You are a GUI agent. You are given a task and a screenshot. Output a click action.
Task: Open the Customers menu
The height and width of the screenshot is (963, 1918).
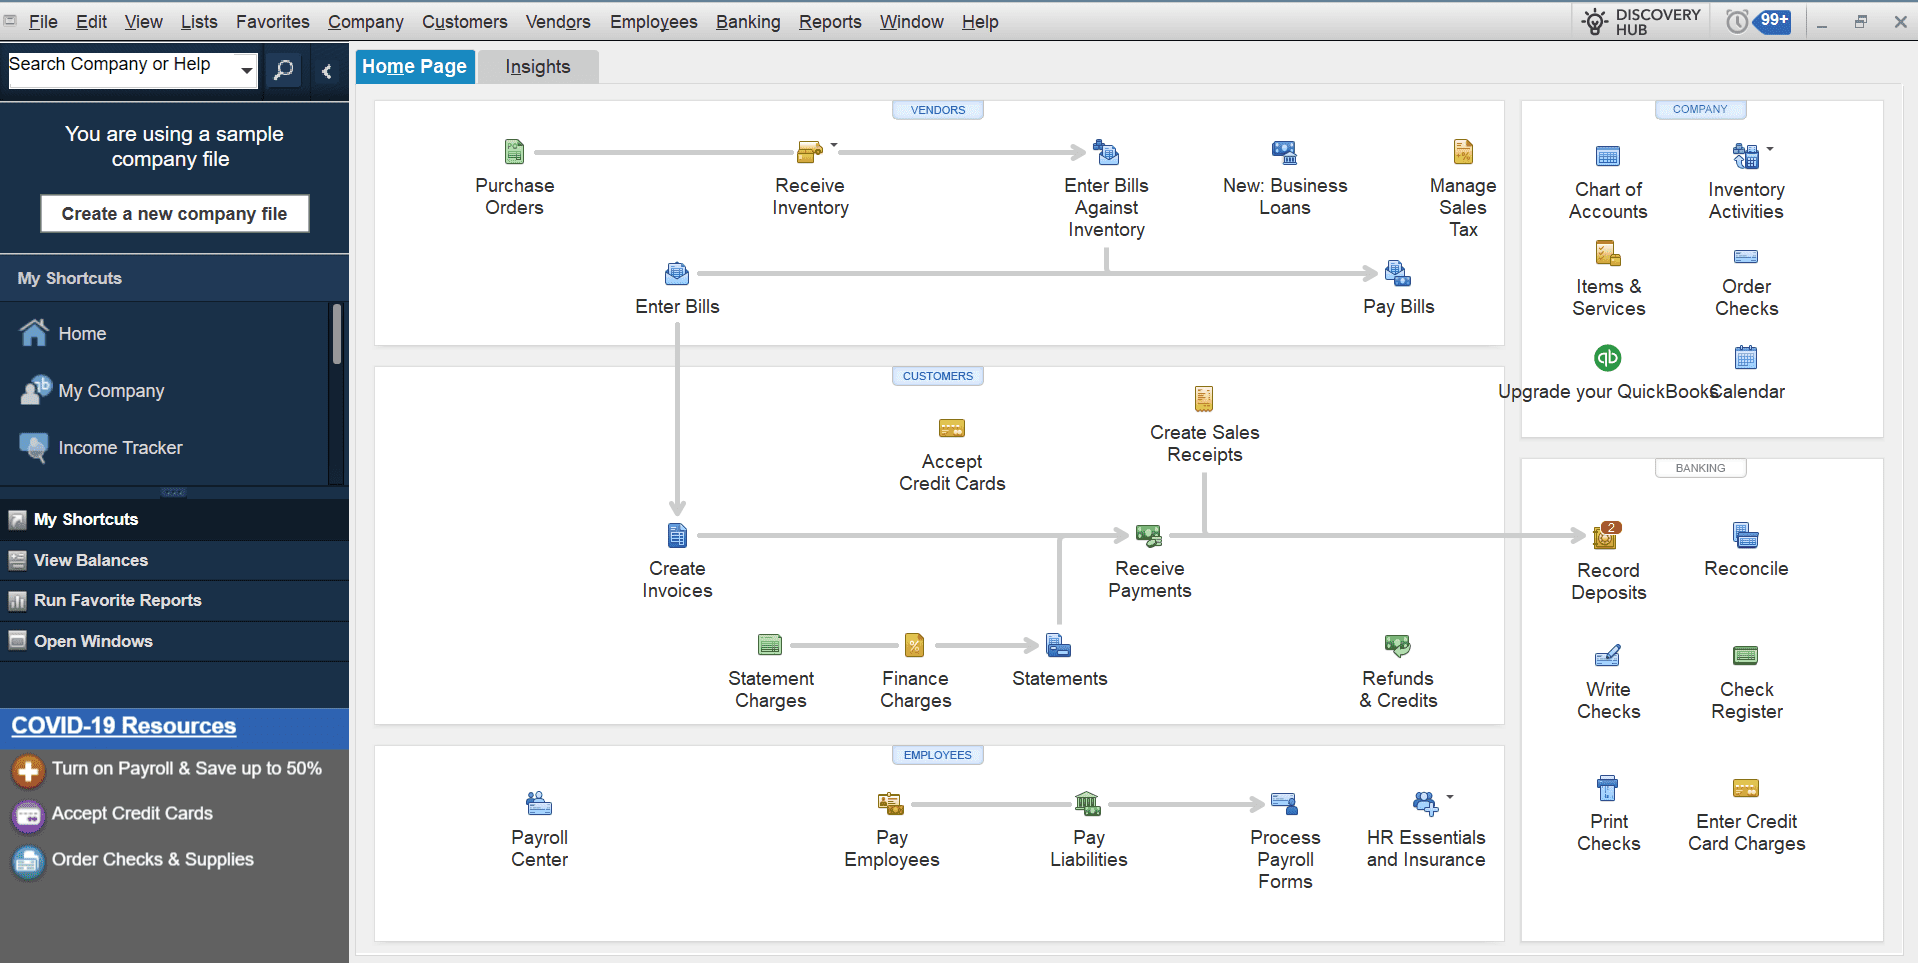pos(464,21)
